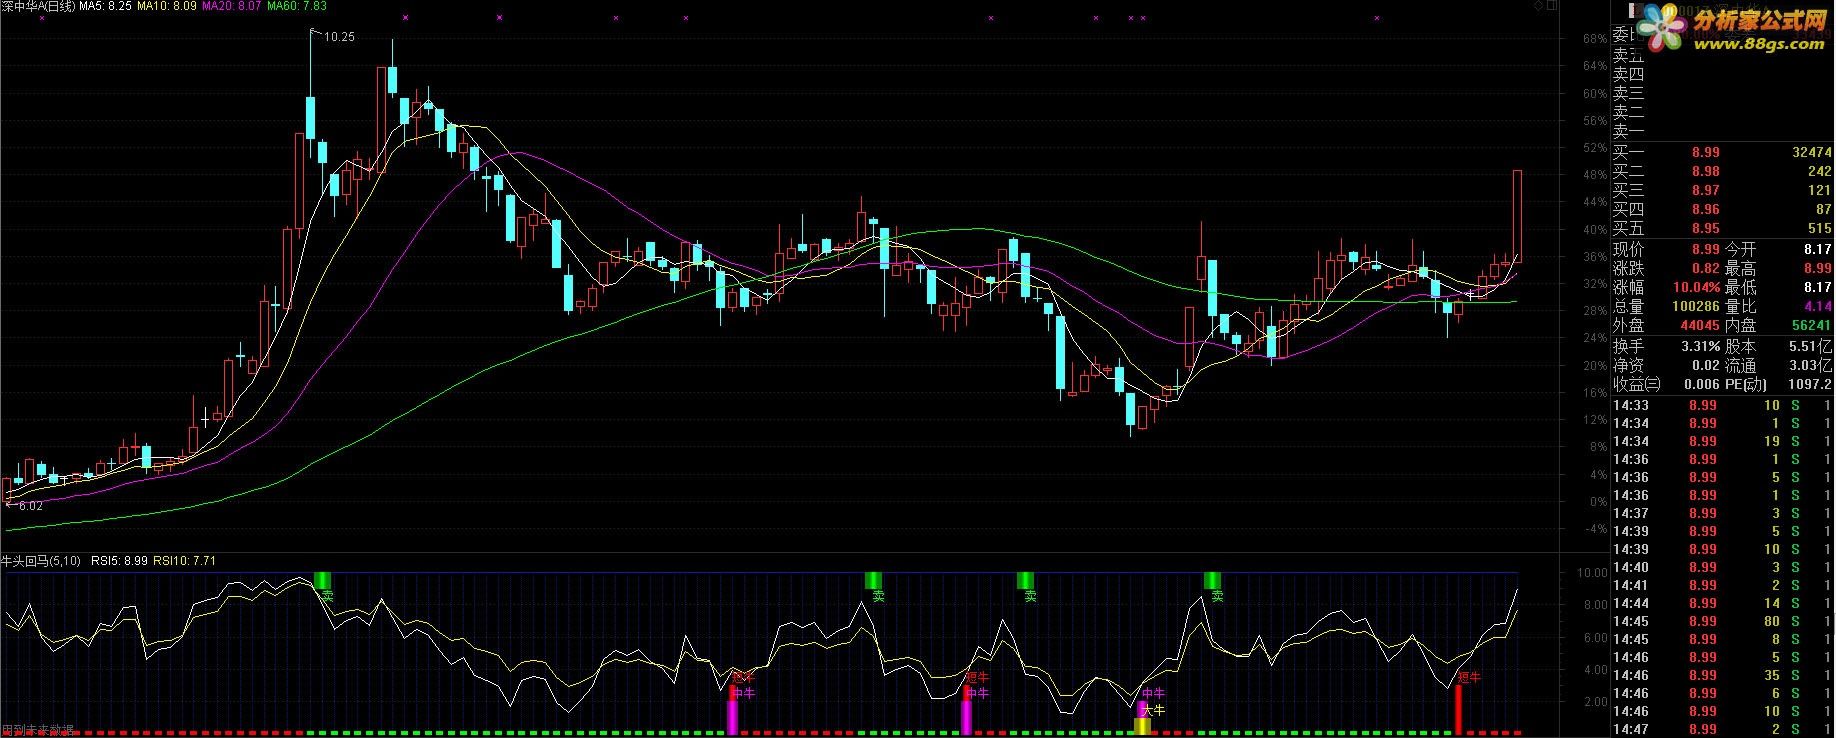Click the diamond icon above the price axis
Viewport: 1836px width, 738px height.
click(1538, 6)
